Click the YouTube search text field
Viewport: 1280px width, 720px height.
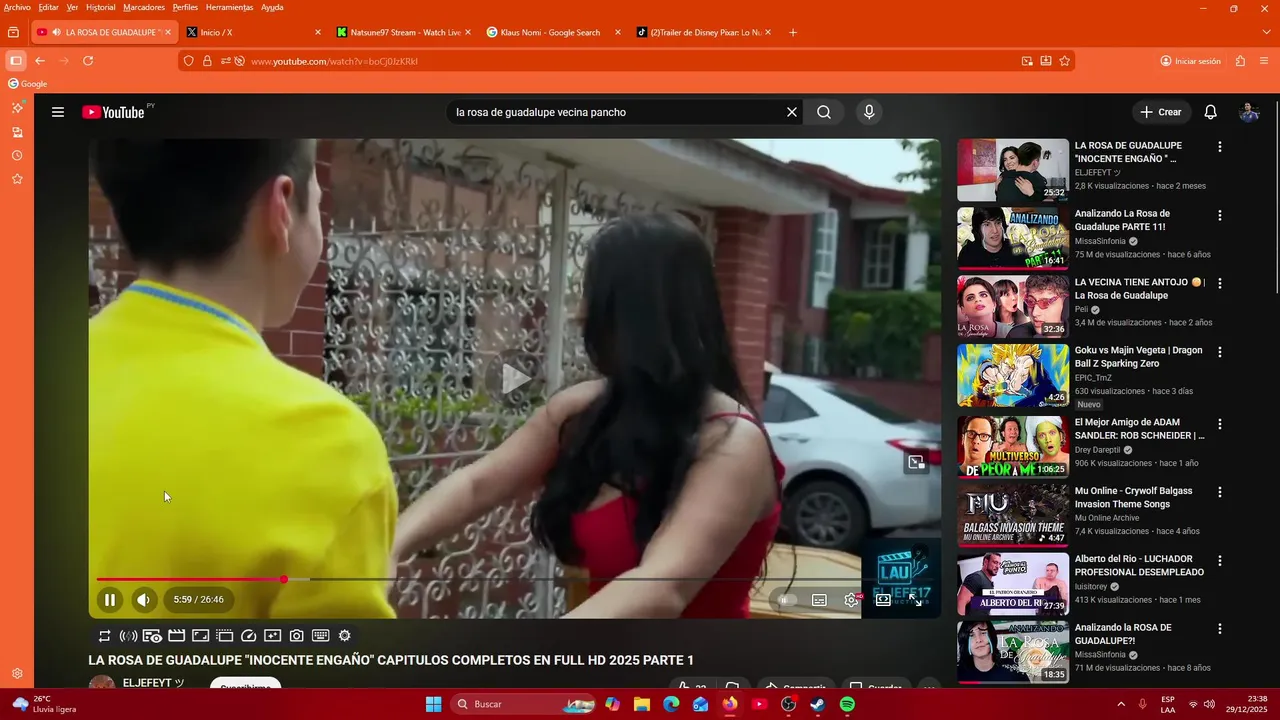(615, 112)
